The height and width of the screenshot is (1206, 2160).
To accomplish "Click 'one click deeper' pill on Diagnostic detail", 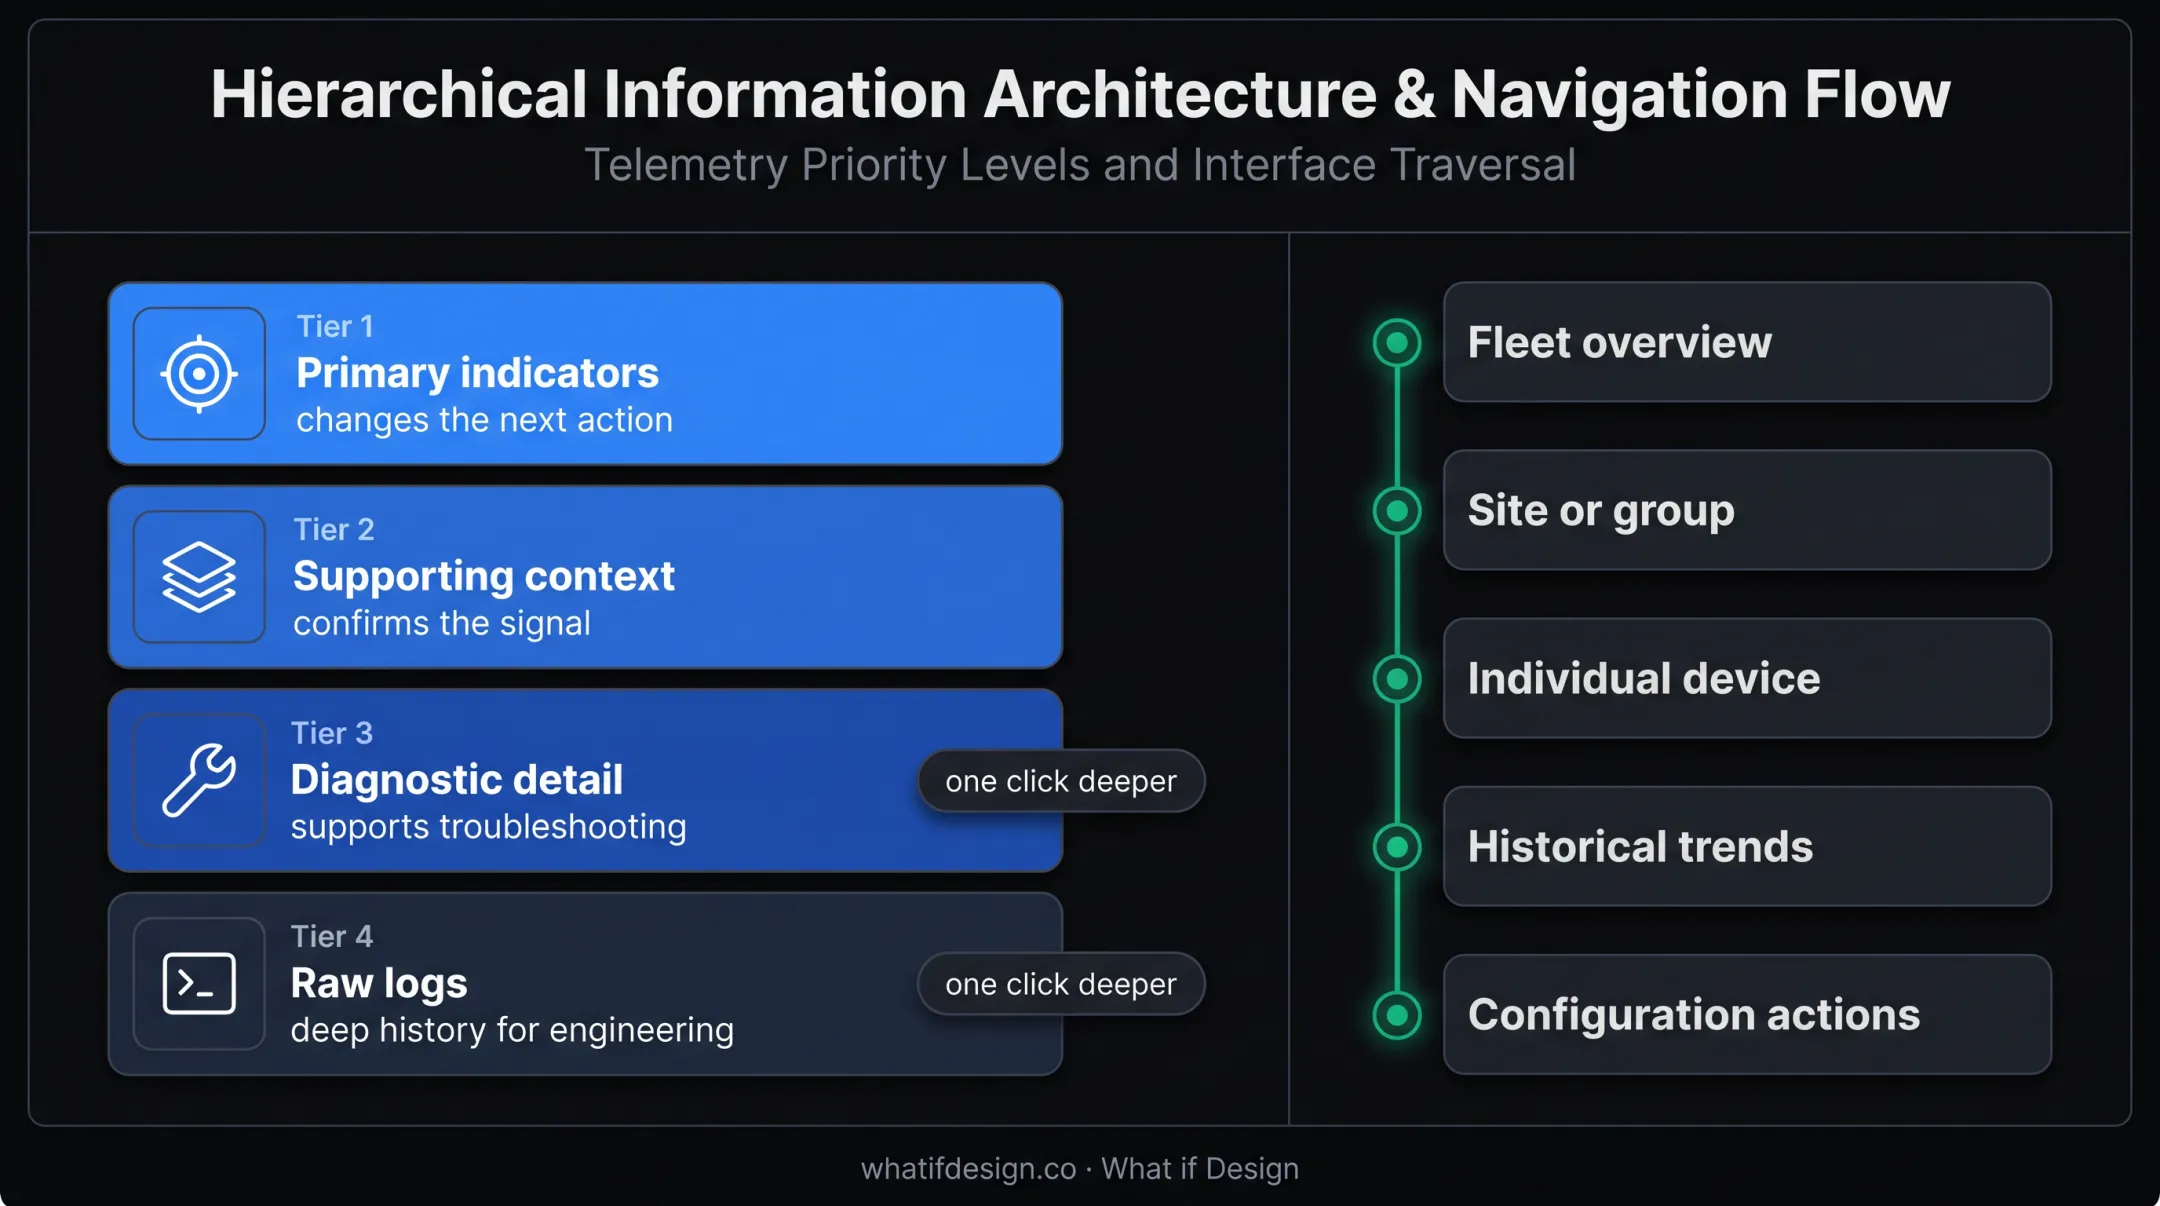I will click(1061, 781).
